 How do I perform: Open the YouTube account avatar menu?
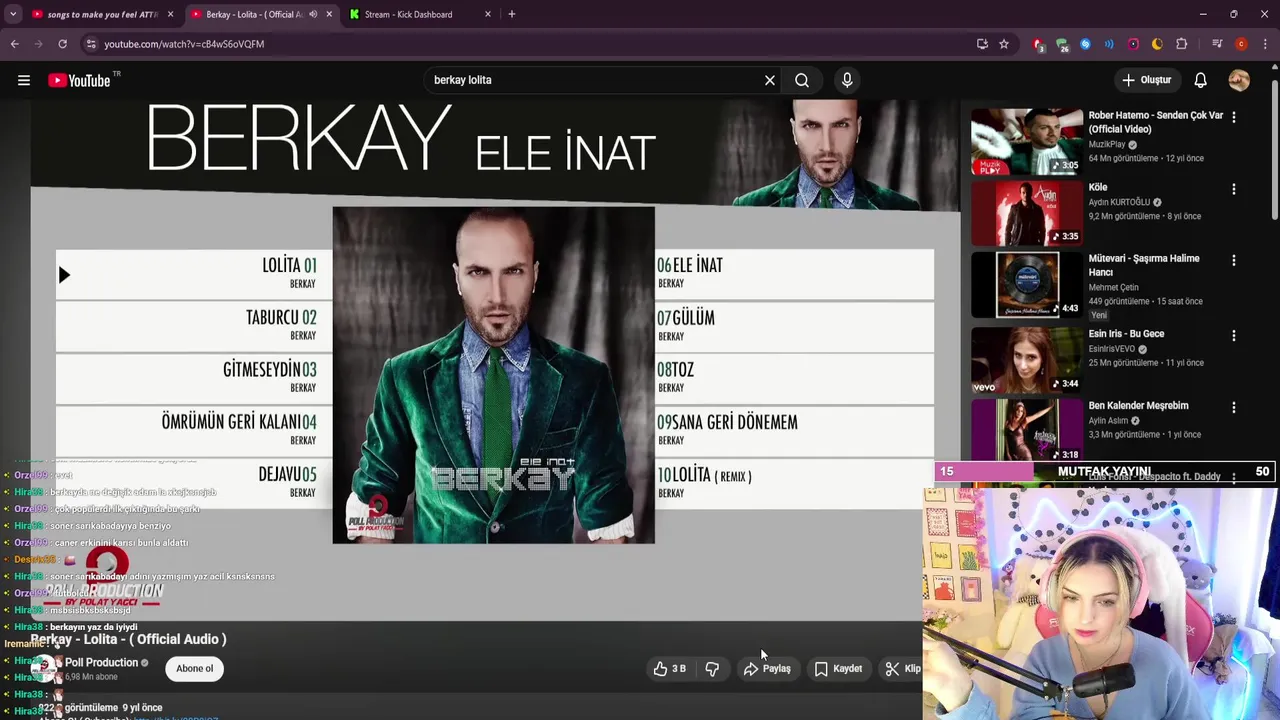(1239, 80)
